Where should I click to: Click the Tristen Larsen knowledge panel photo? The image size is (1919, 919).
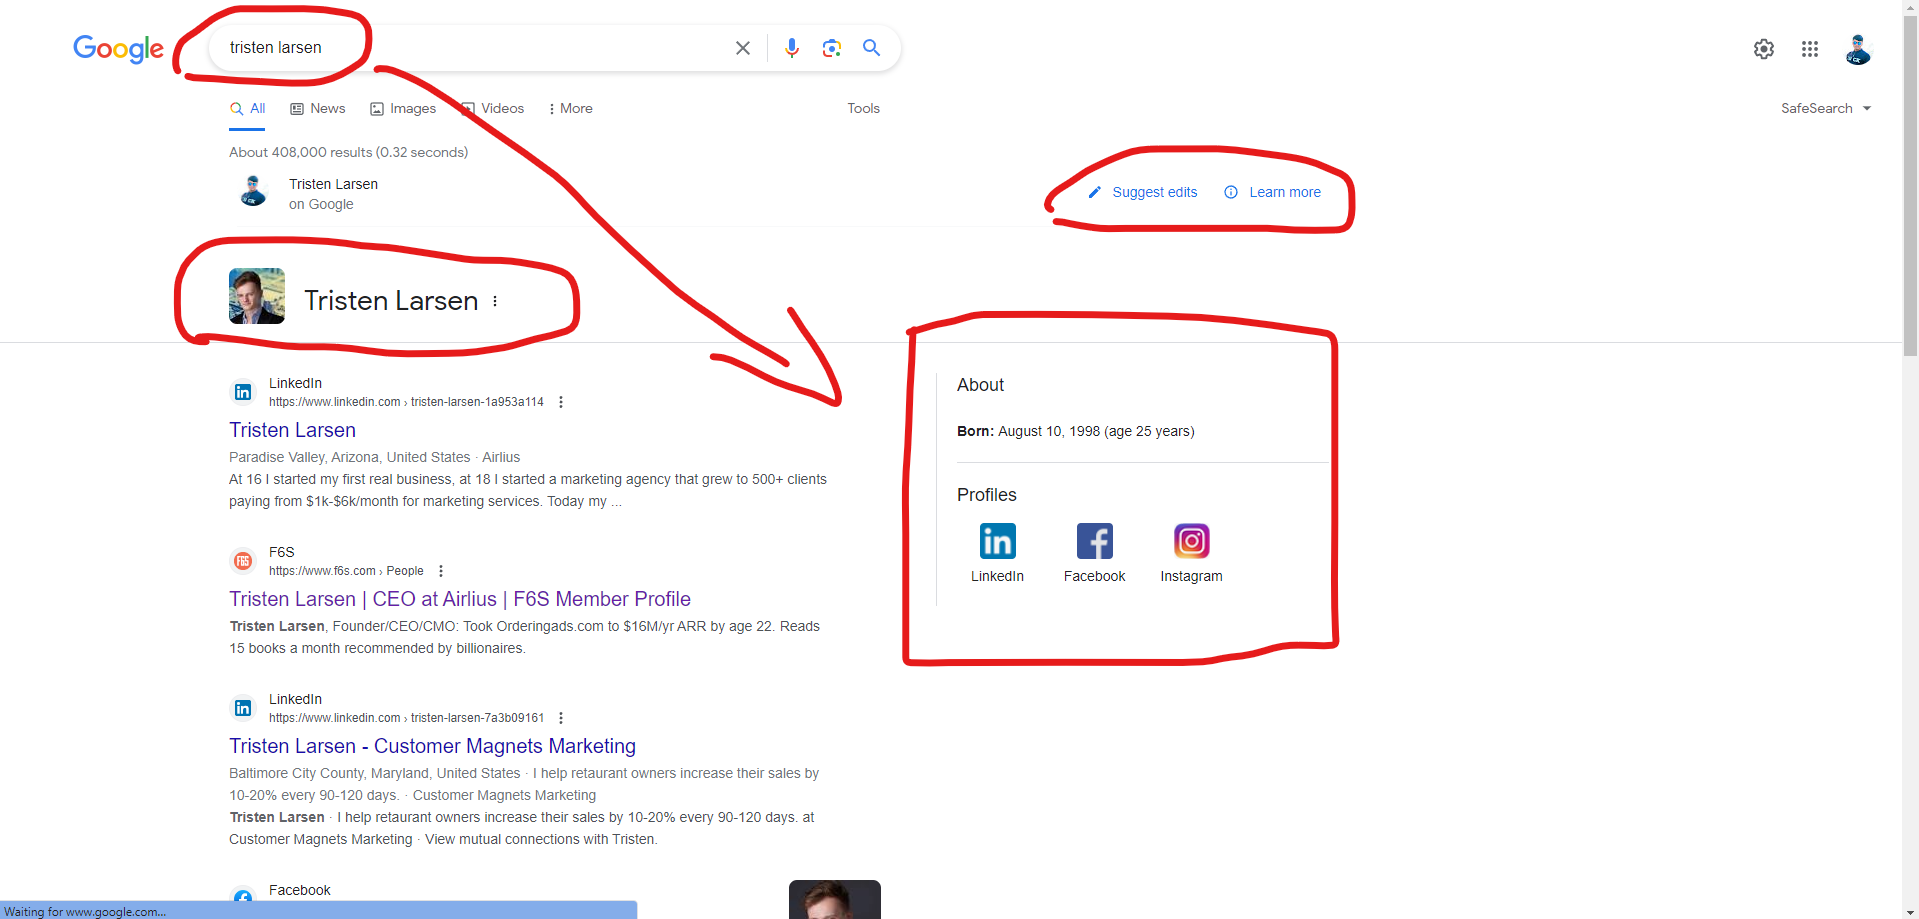[257, 296]
